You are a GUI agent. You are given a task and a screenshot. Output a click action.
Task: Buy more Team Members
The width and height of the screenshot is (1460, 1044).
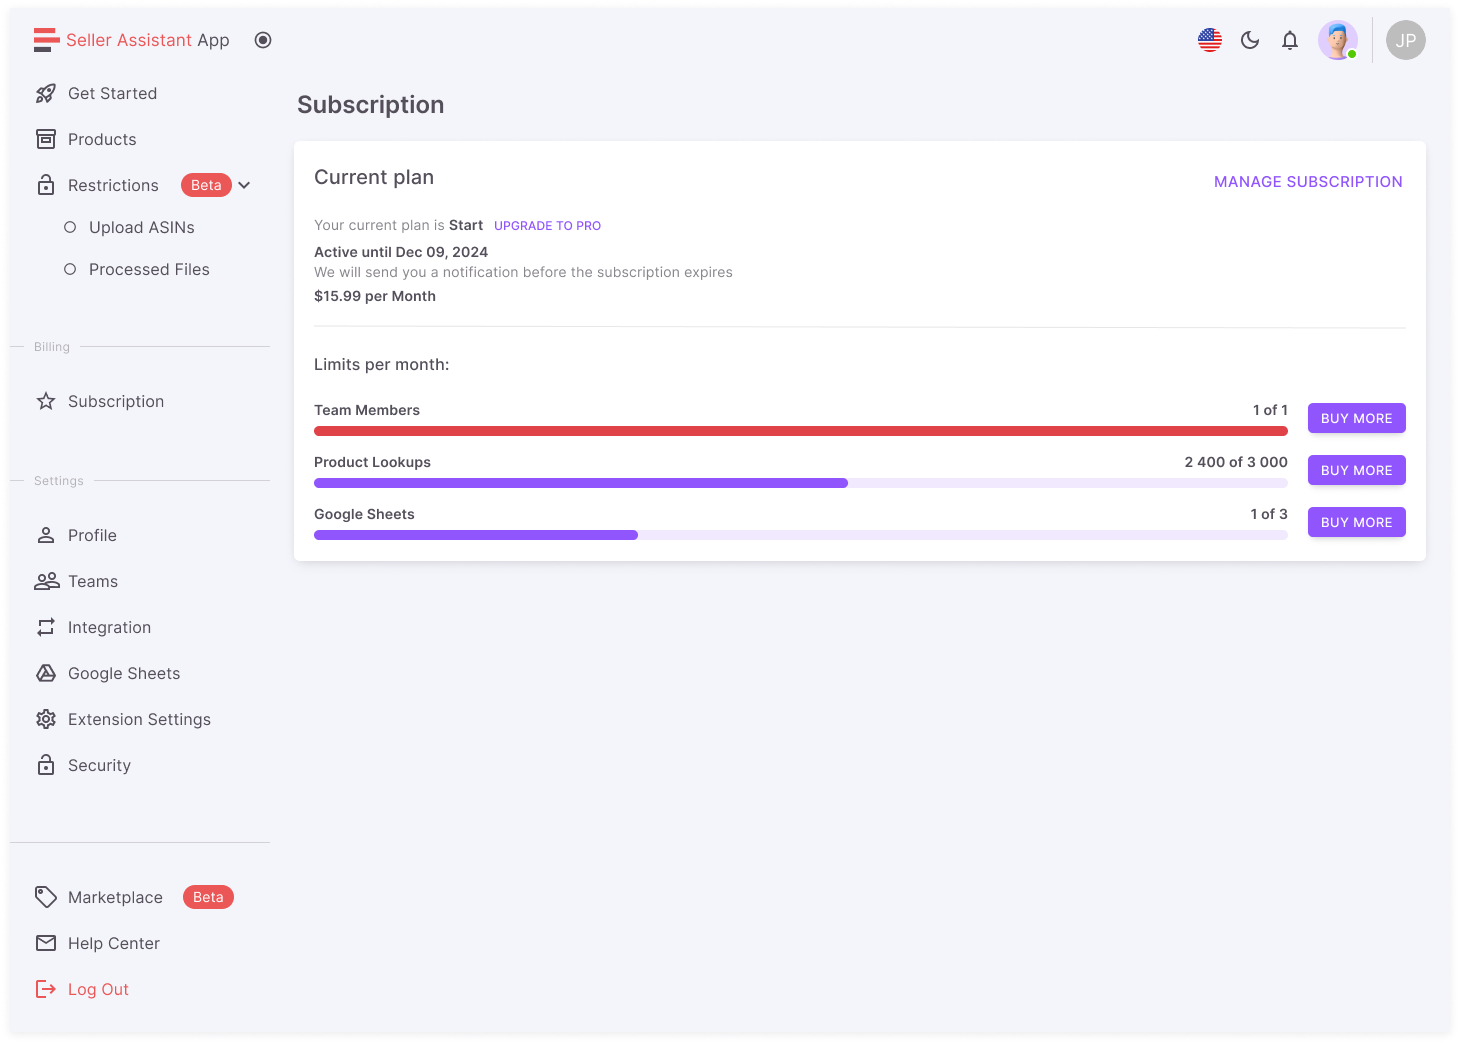coord(1356,418)
